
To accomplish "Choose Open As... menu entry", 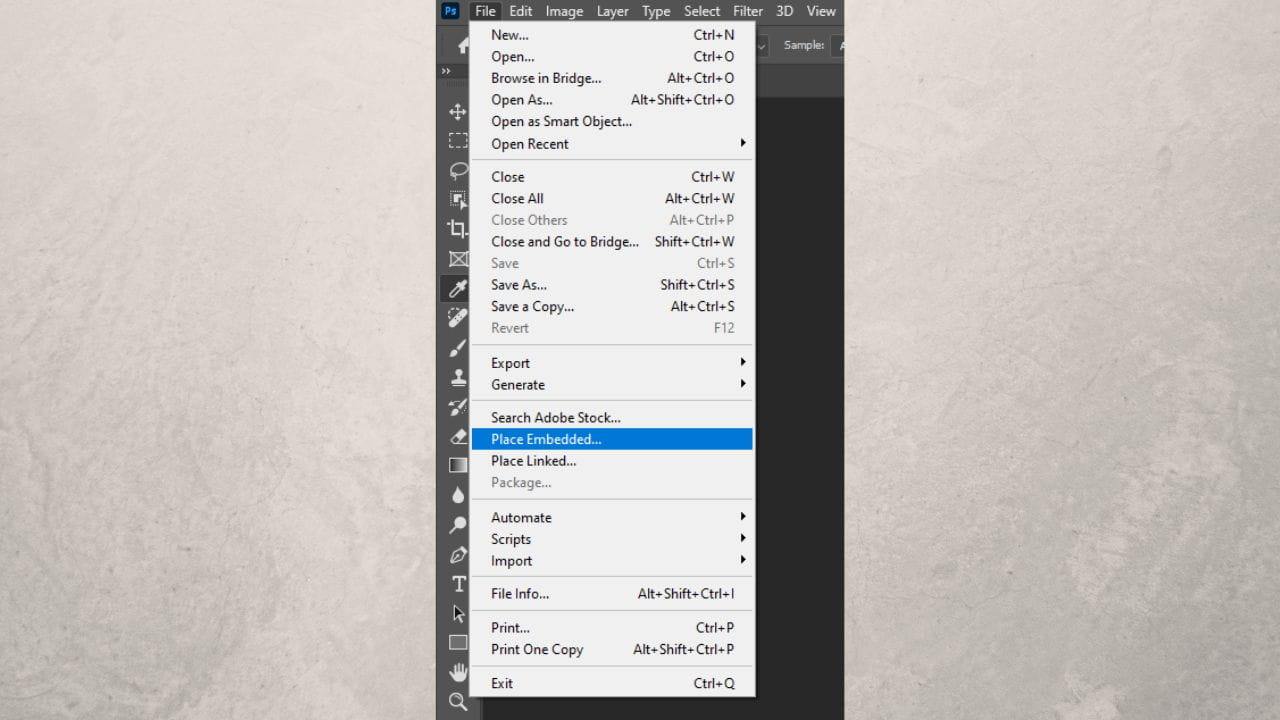I will tap(612, 100).
